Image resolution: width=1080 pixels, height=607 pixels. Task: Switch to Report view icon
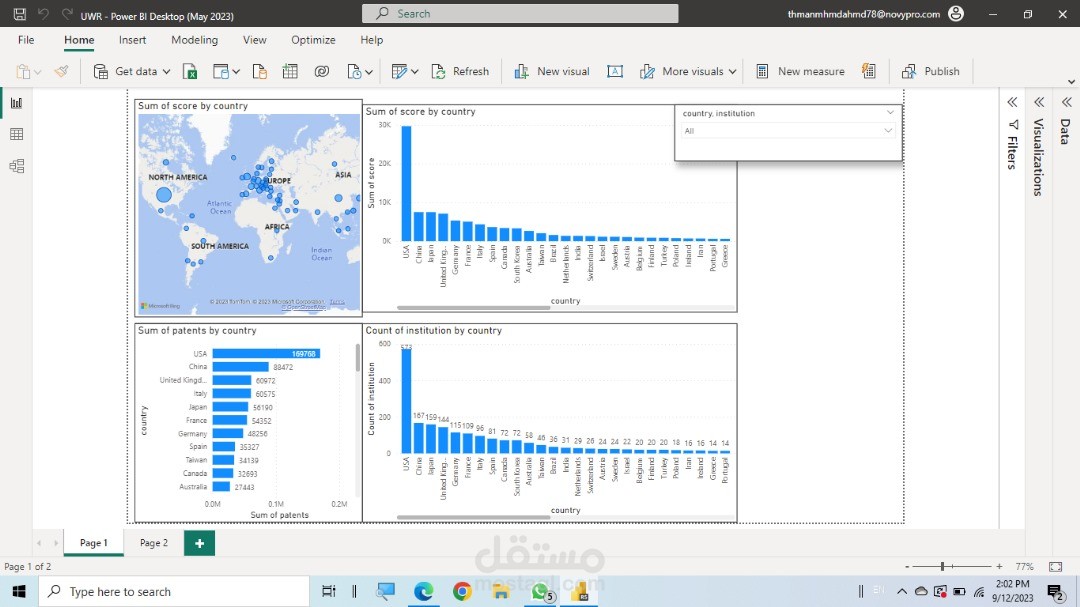pos(17,103)
